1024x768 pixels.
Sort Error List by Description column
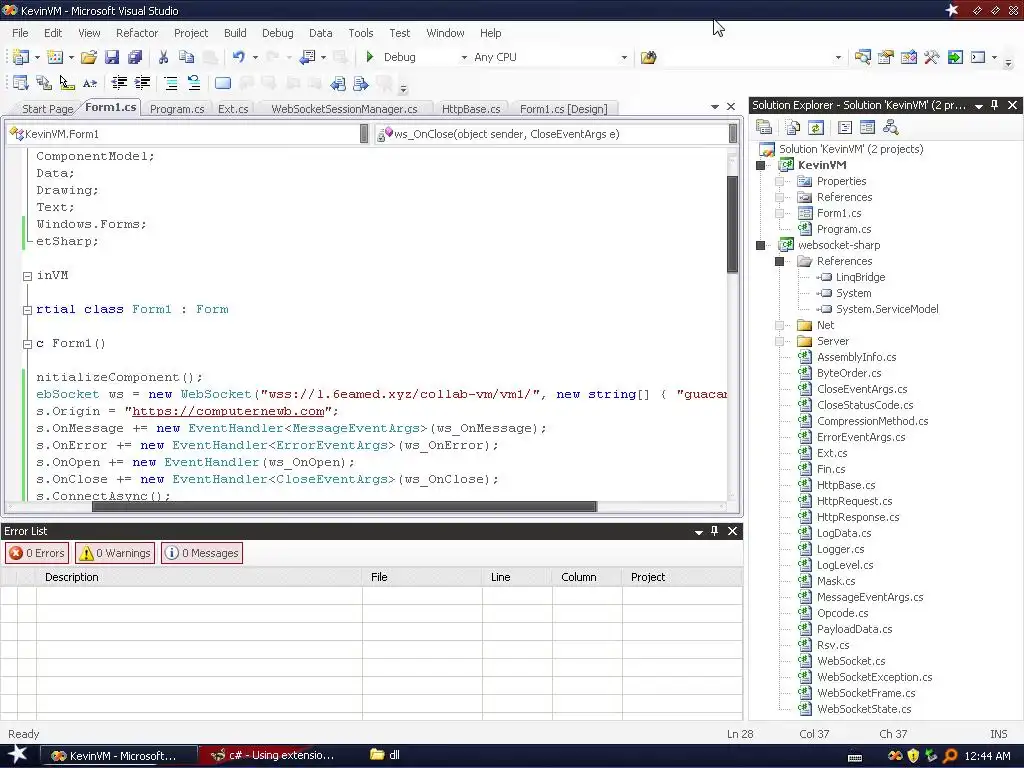coord(199,577)
